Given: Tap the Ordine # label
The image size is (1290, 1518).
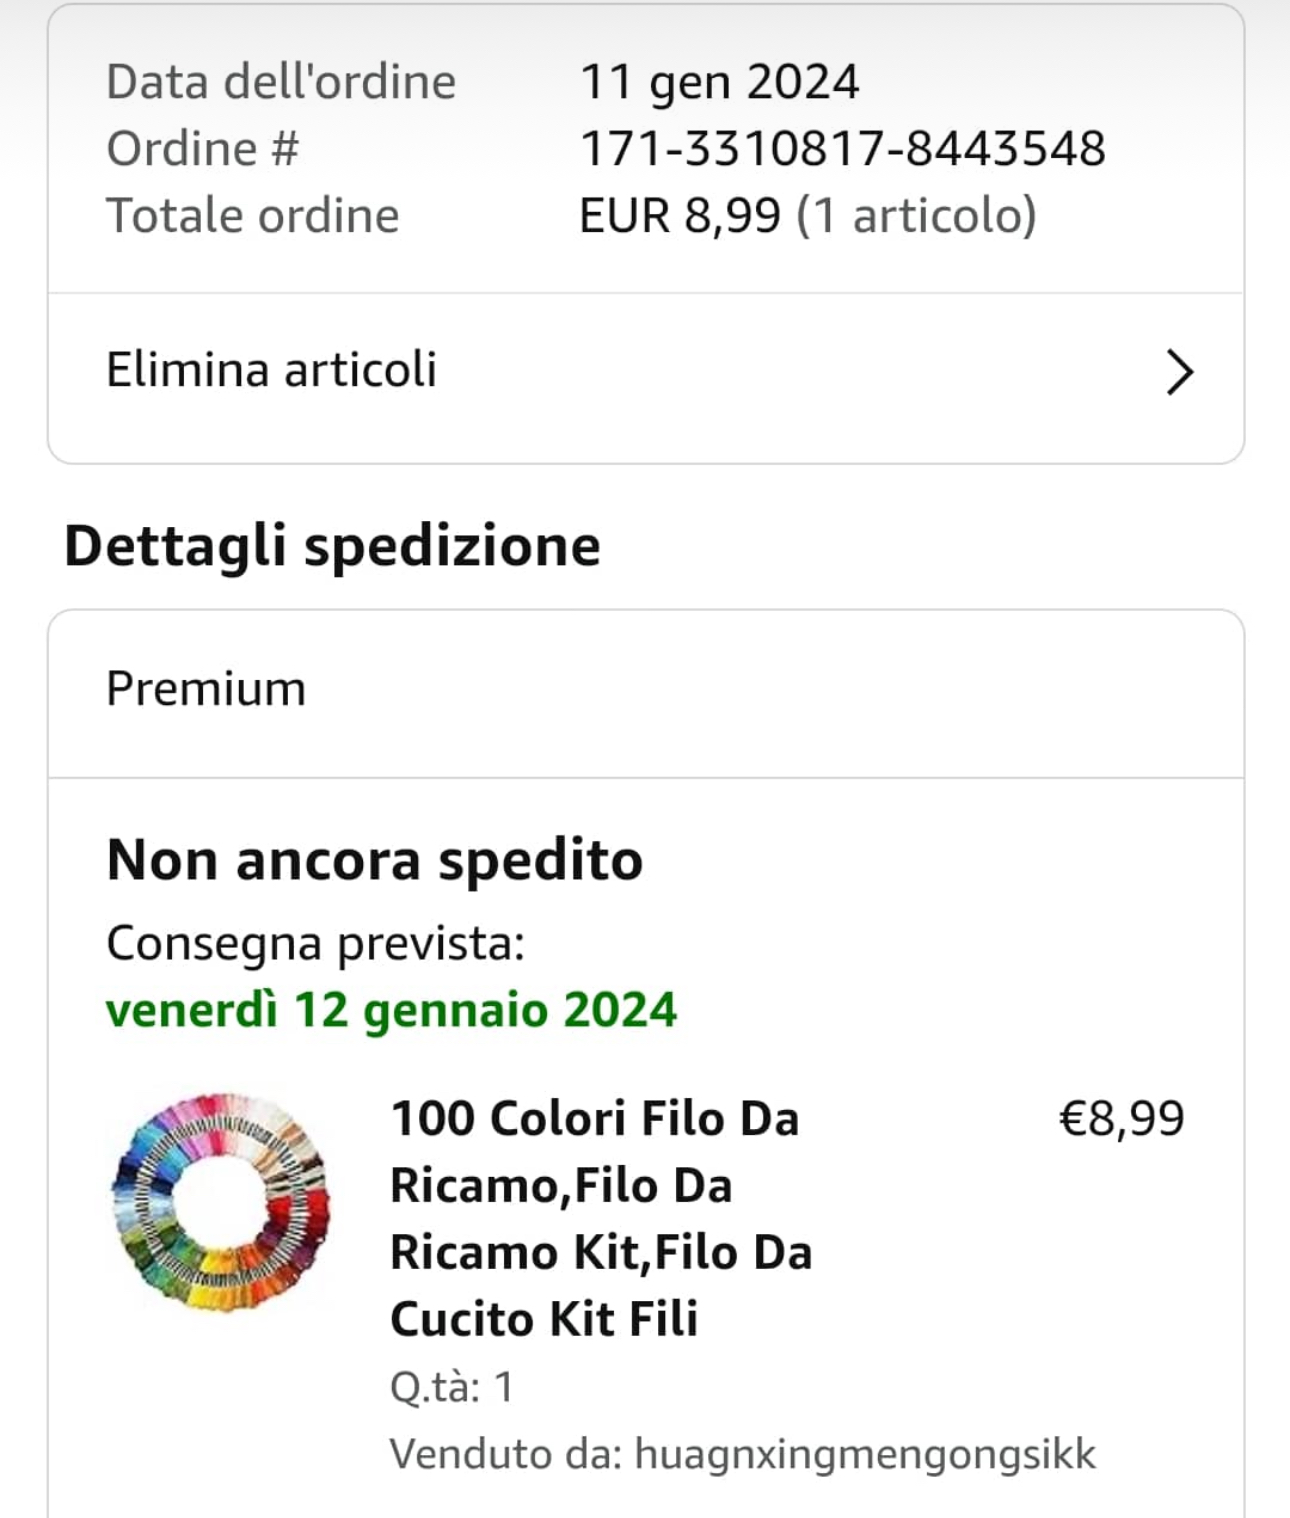Looking at the screenshot, I should pos(202,149).
